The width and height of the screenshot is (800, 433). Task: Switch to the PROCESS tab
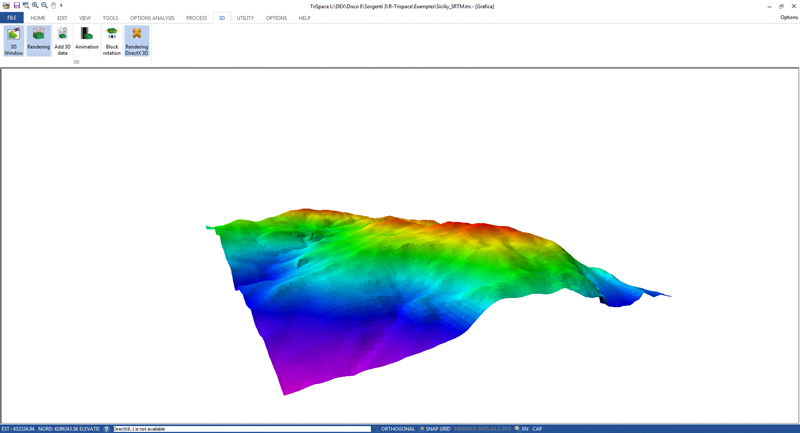[x=196, y=18]
